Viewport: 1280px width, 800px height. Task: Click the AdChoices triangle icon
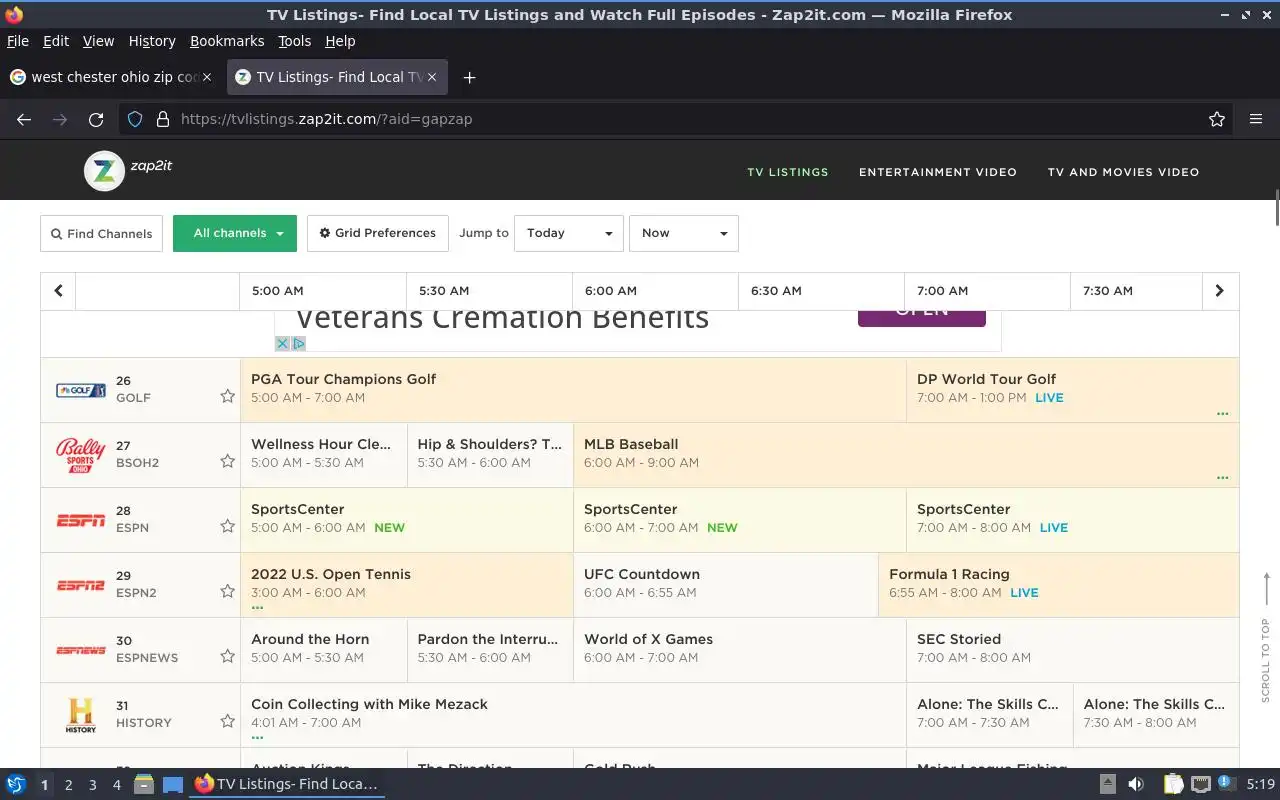(x=298, y=343)
